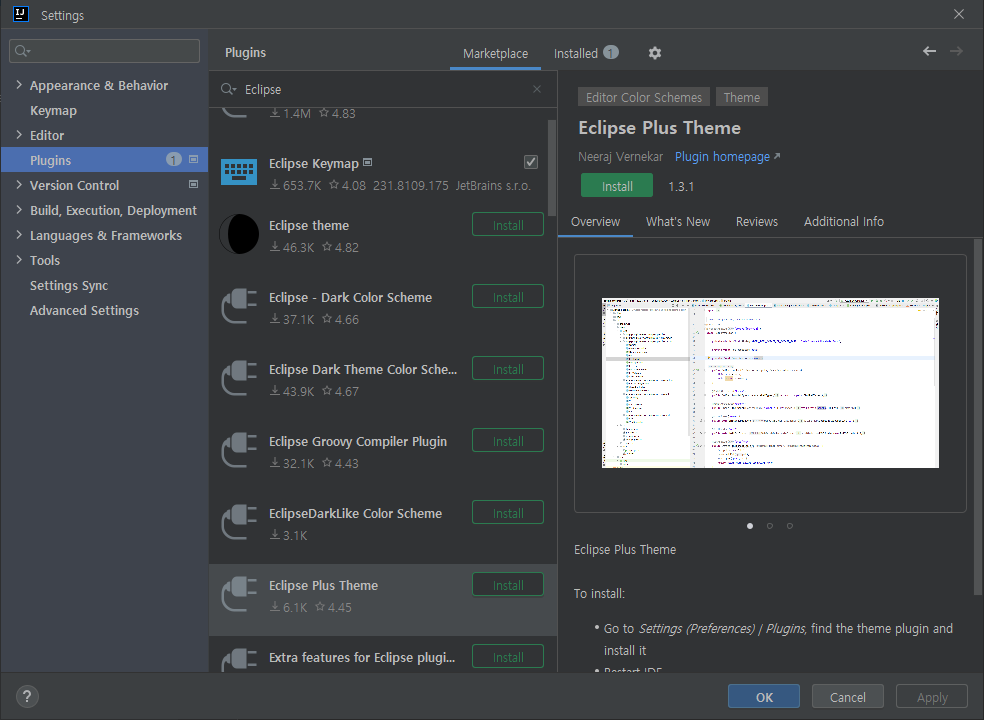984x720 pixels.
Task: Focus the plugin search field with Eclipse
Action: (383, 89)
